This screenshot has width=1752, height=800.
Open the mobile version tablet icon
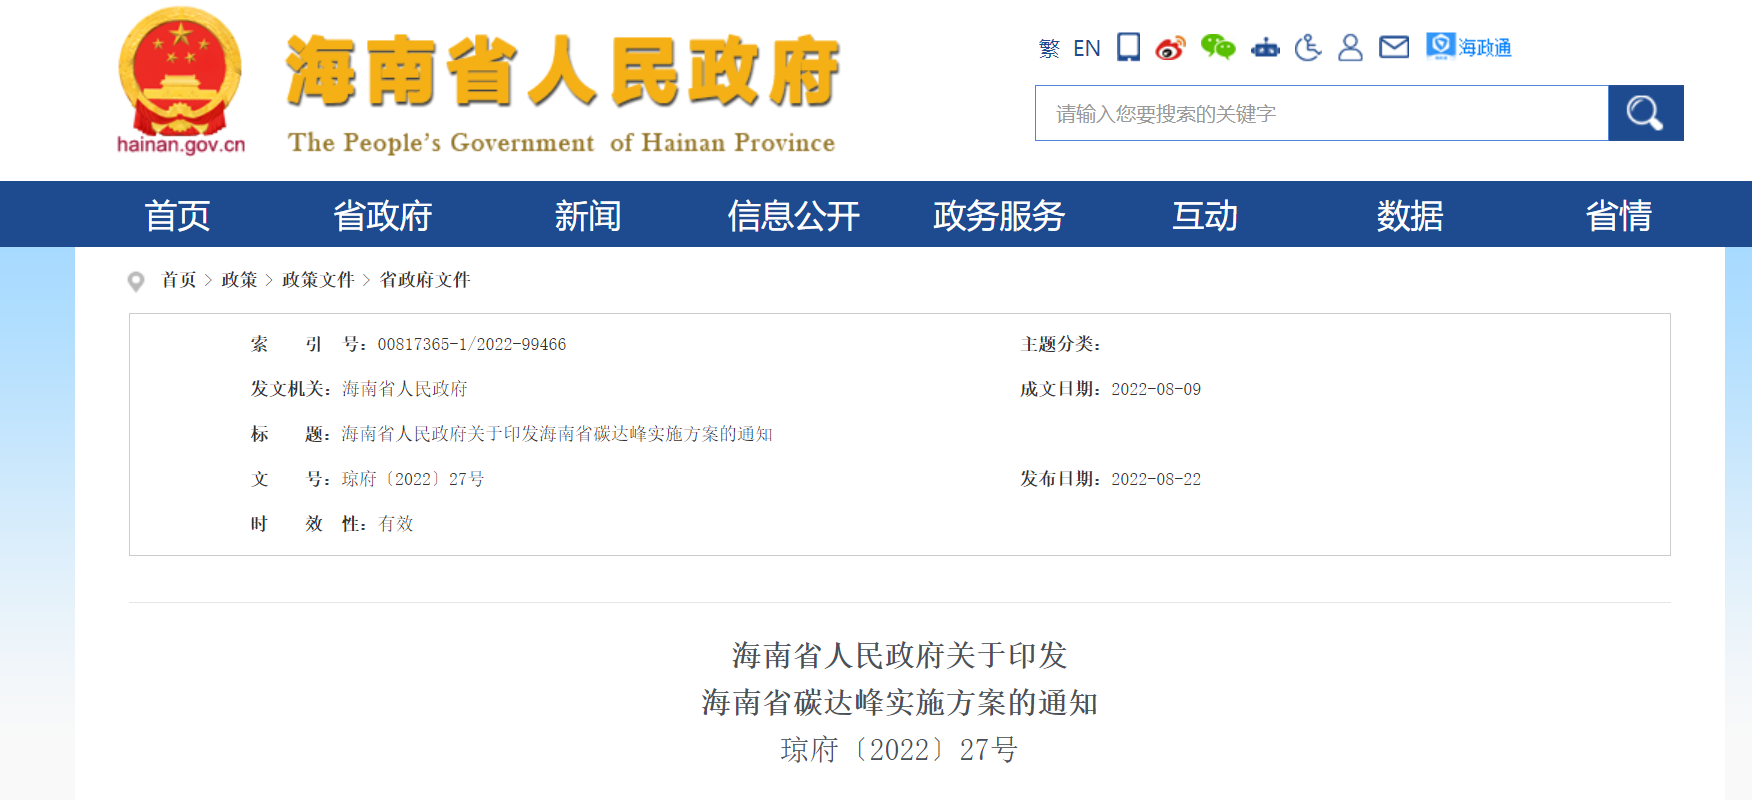point(1128,47)
